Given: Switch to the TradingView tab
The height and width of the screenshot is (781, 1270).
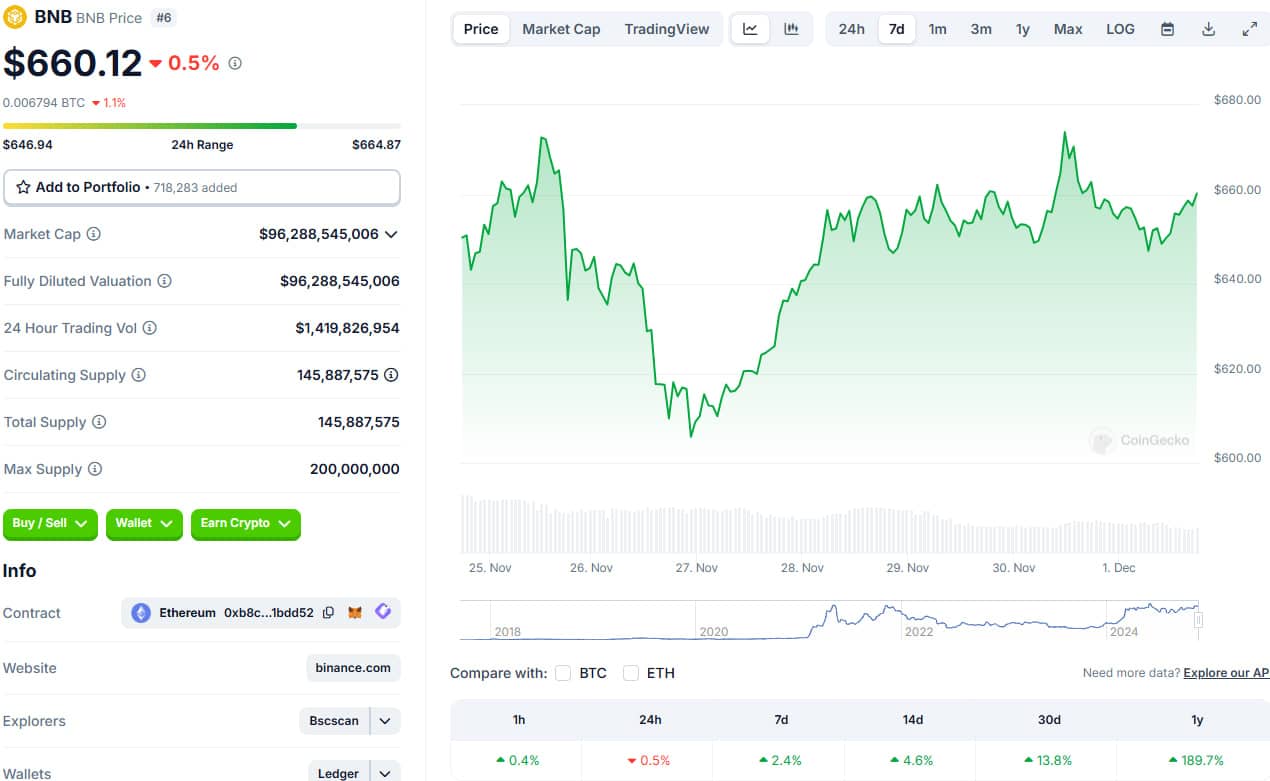Looking at the screenshot, I should coord(667,29).
